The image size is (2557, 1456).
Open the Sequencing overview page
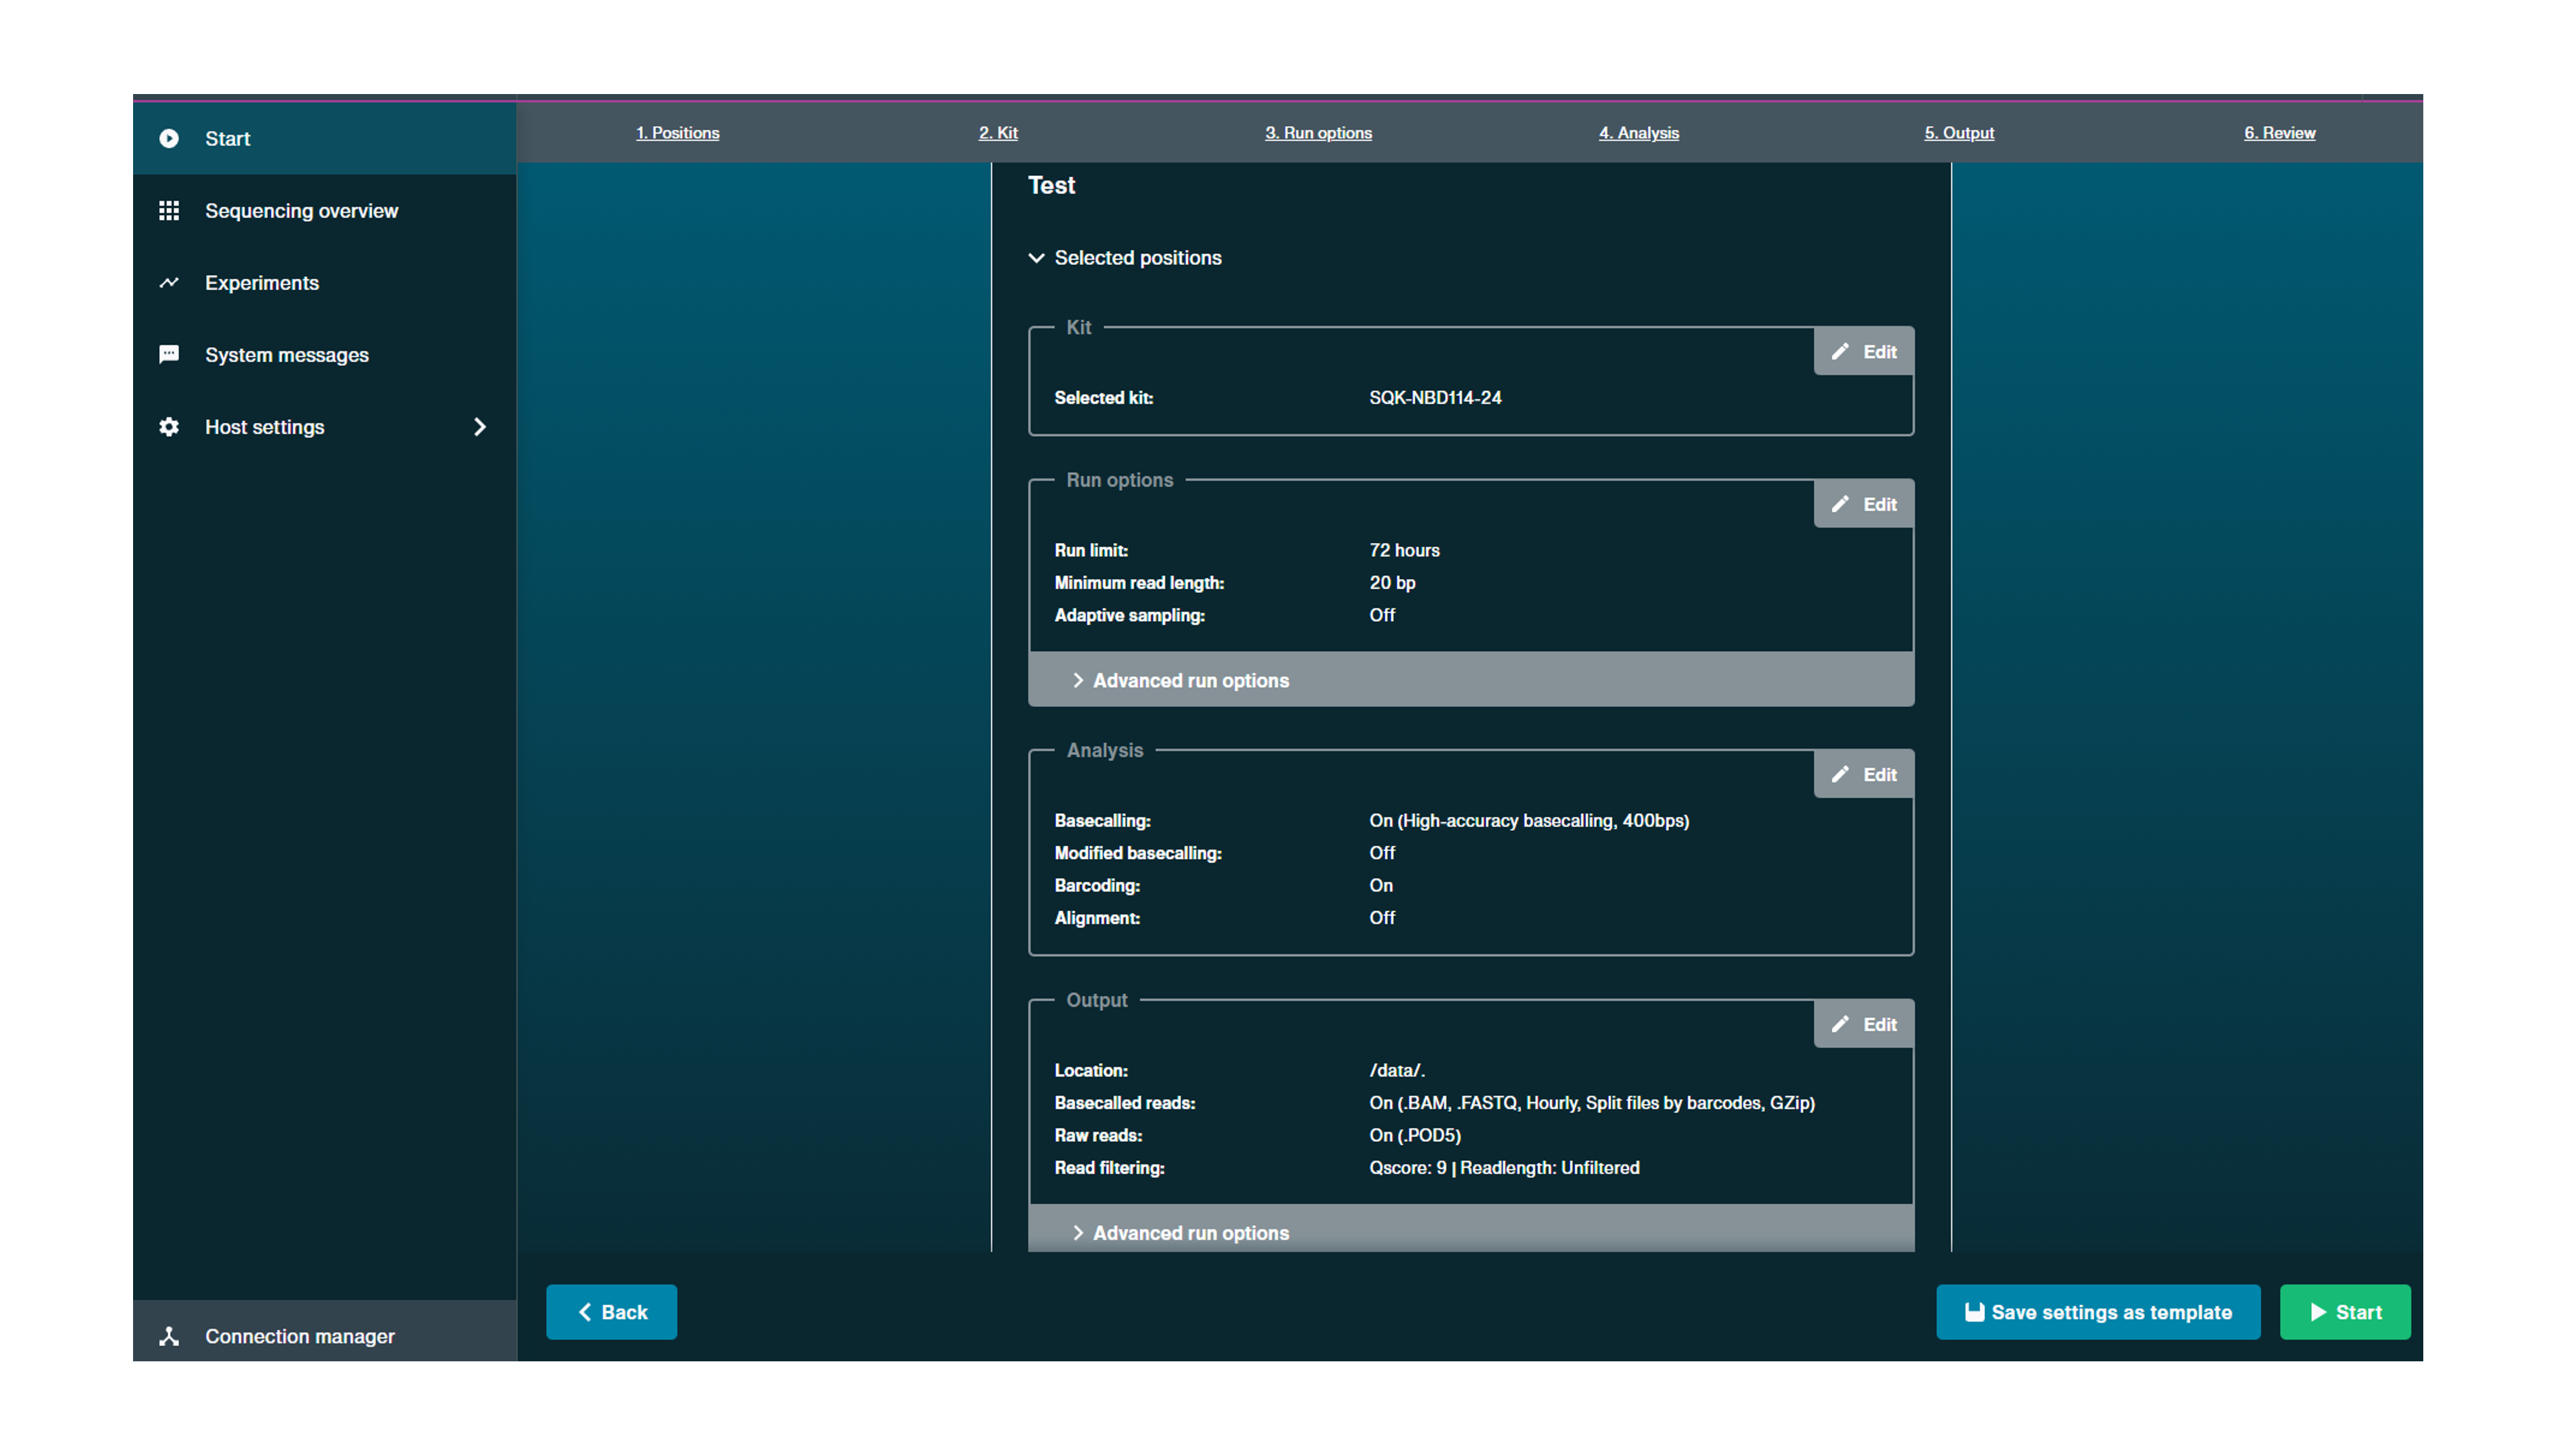[x=324, y=211]
